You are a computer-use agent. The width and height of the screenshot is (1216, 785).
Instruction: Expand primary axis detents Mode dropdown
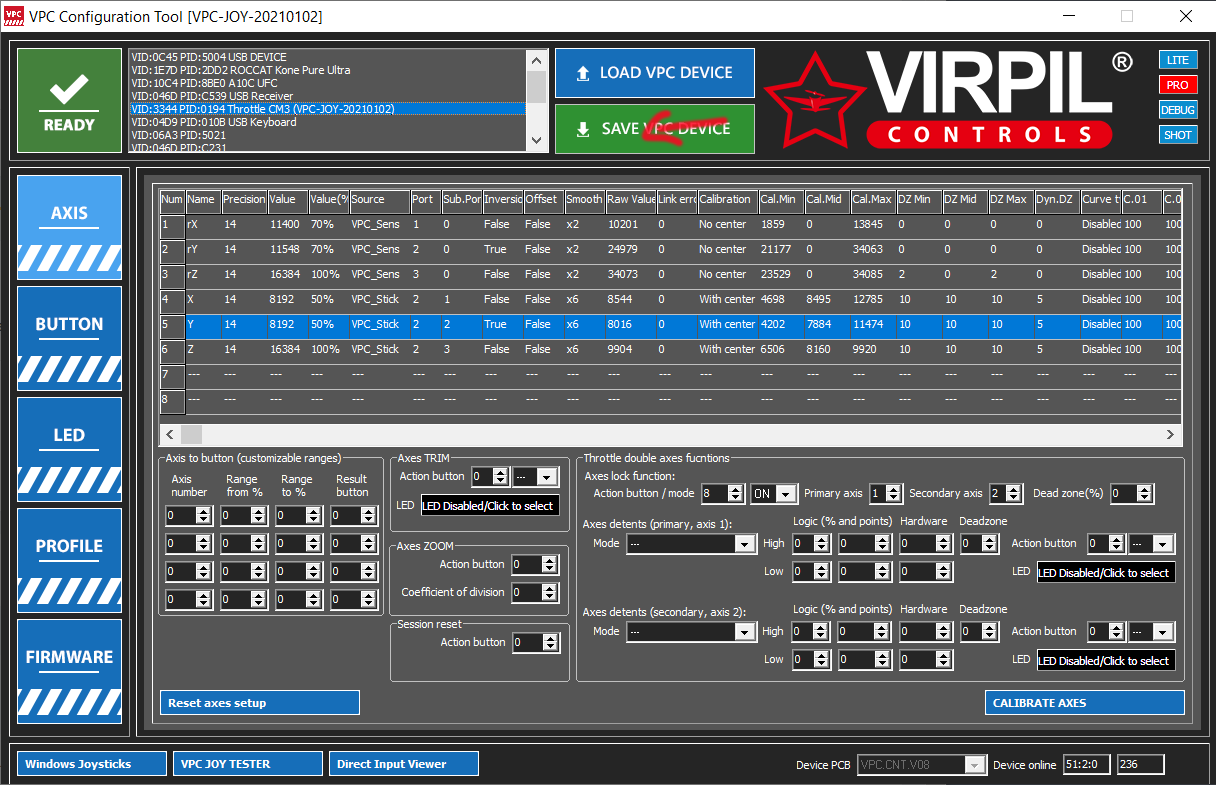[744, 544]
